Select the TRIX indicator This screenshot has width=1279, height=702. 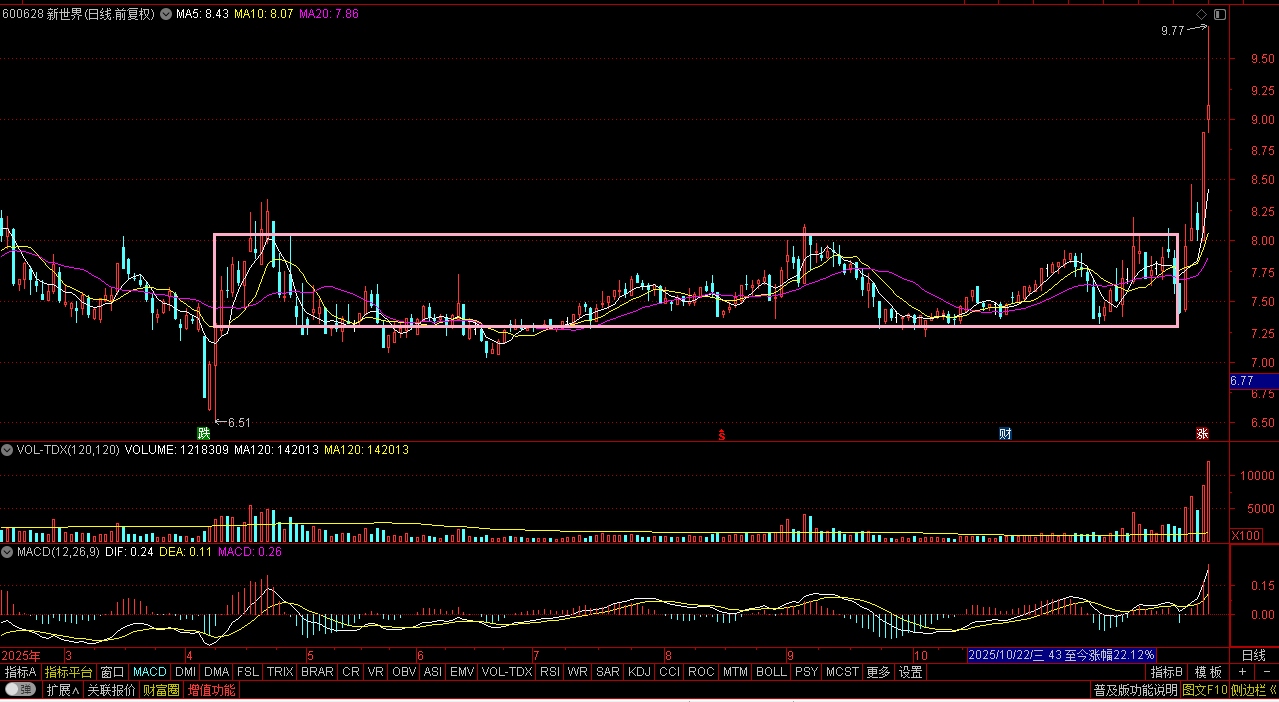pos(280,672)
